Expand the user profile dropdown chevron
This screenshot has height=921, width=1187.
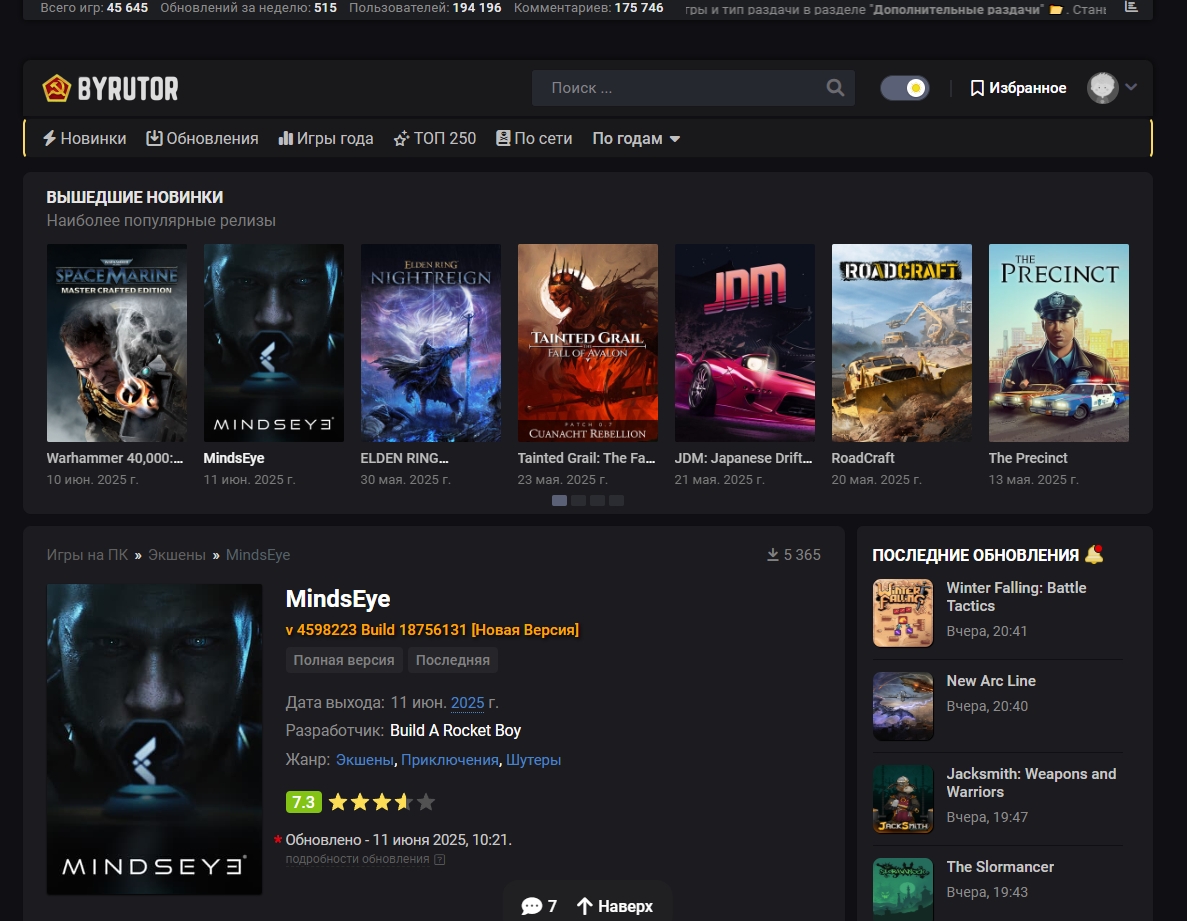pyautogui.click(x=1131, y=87)
